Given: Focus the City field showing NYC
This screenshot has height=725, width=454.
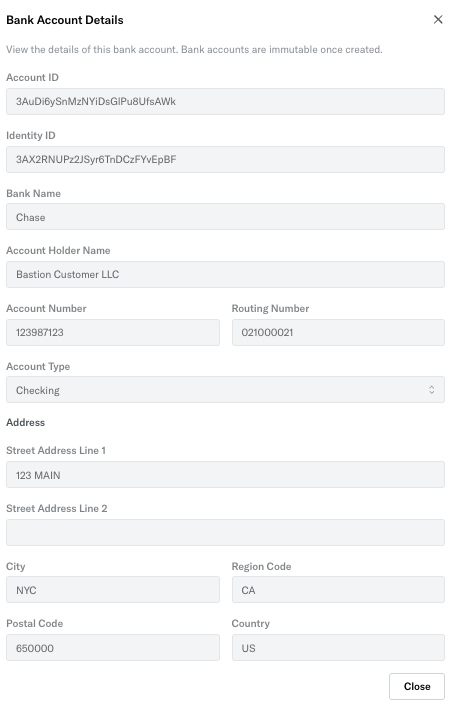Looking at the screenshot, I should pyautogui.click(x=113, y=590).
